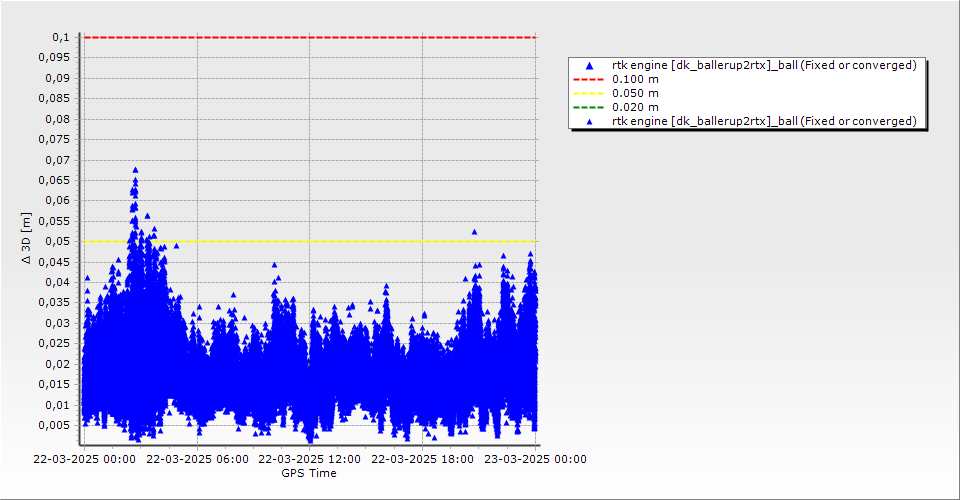Click the "0,03" y-axis tick label
960x500 pixels.
58,324
